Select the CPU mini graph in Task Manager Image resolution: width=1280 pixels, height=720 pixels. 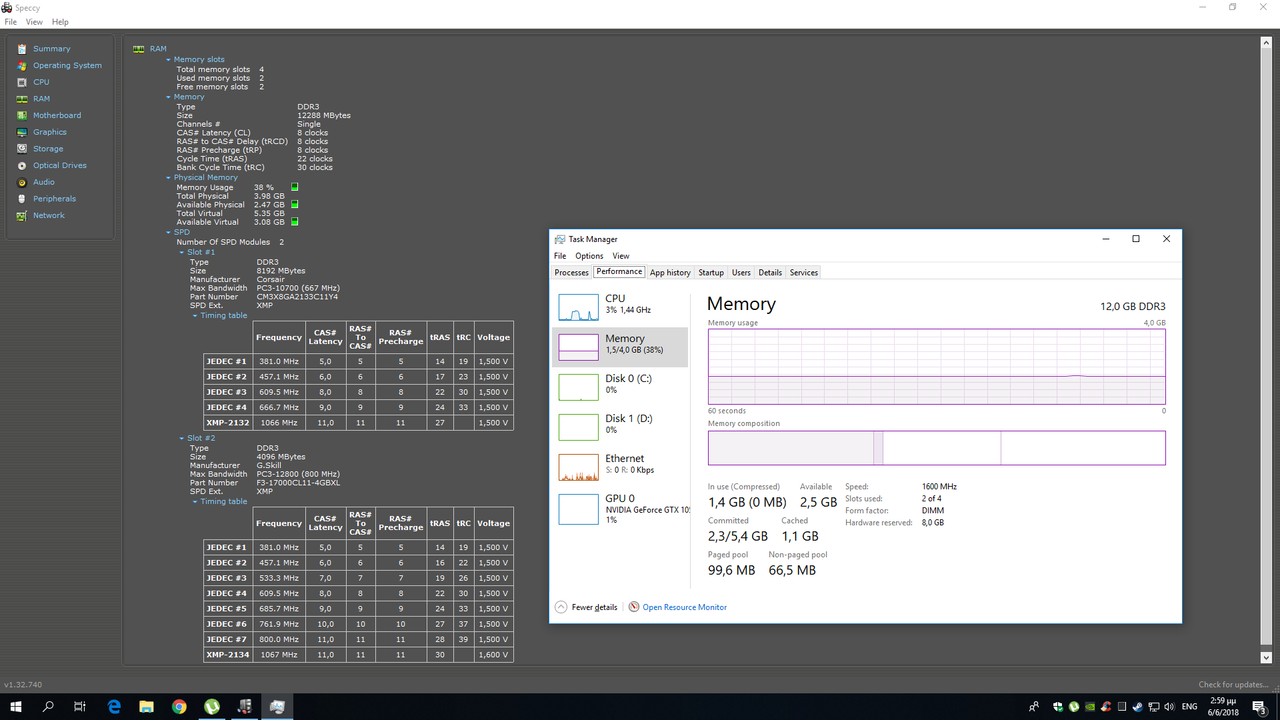(x=578, y=307)
